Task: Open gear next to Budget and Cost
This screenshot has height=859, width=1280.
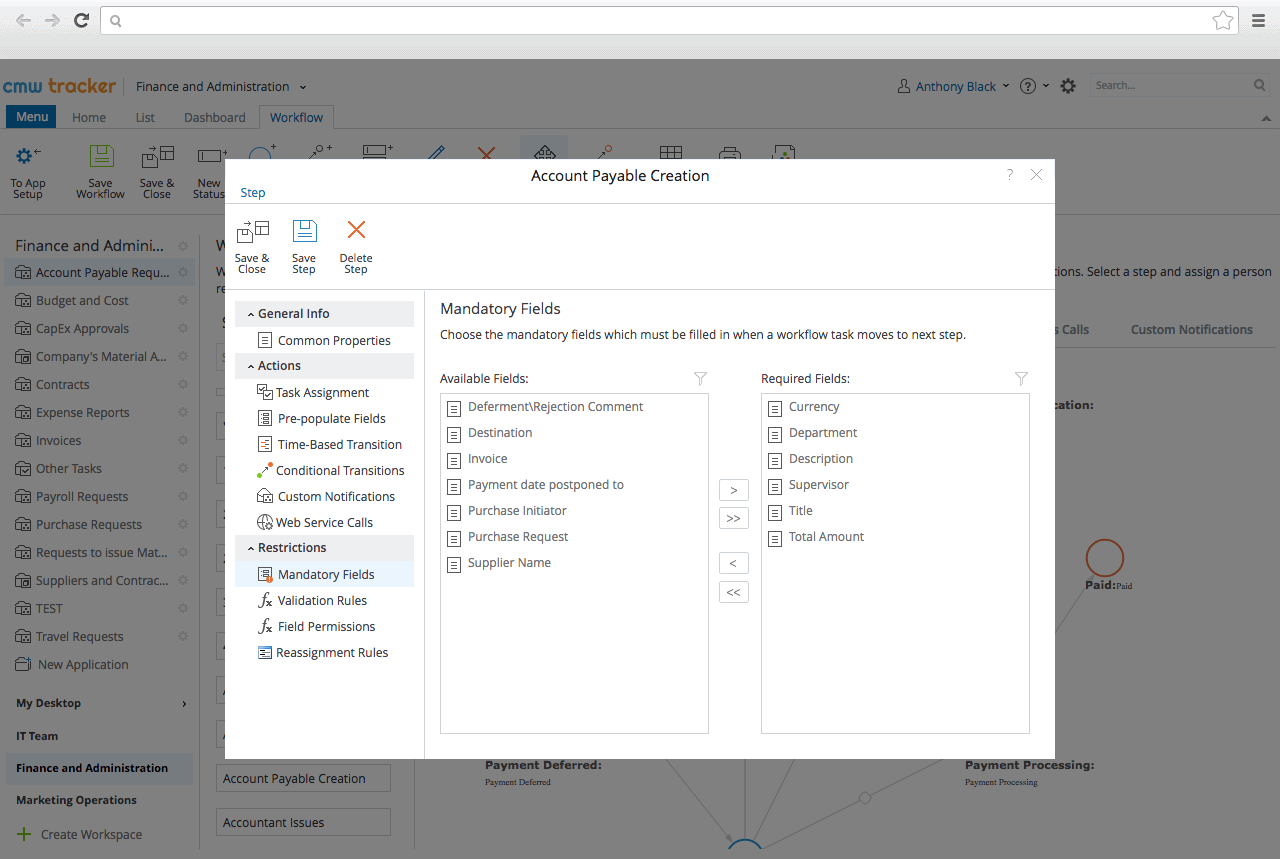Action: (183, 301)
